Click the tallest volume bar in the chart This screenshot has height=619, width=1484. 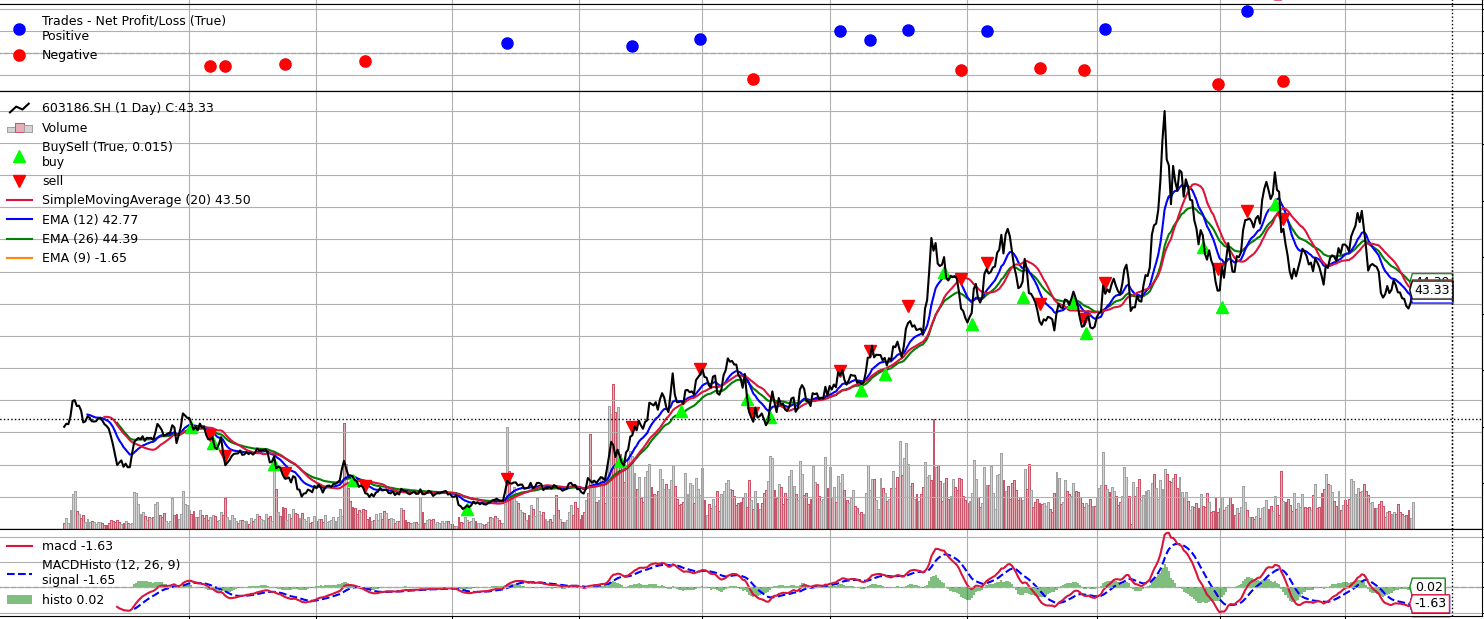(x=613, y=386)
